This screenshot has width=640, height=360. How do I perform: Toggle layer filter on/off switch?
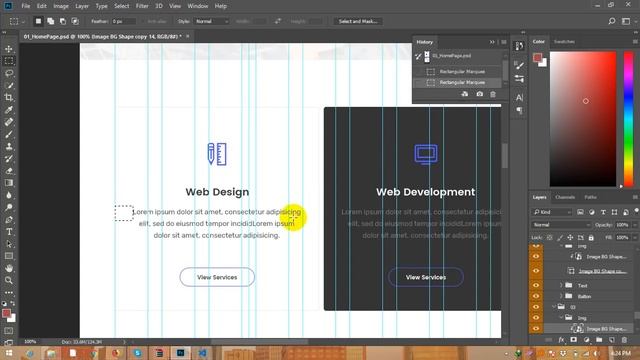point(636,211)
